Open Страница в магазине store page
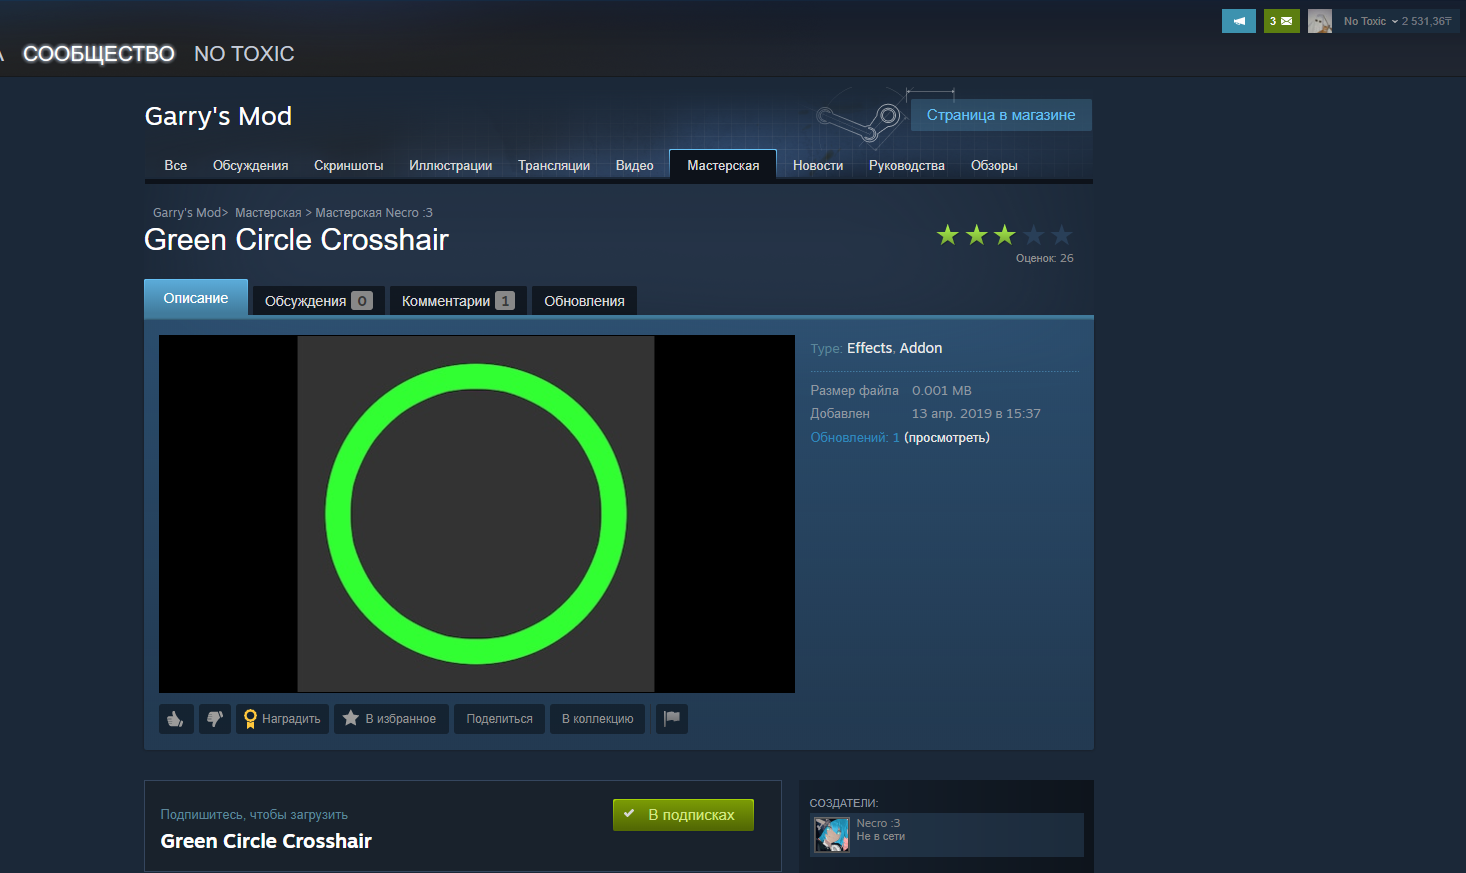 1000,115
